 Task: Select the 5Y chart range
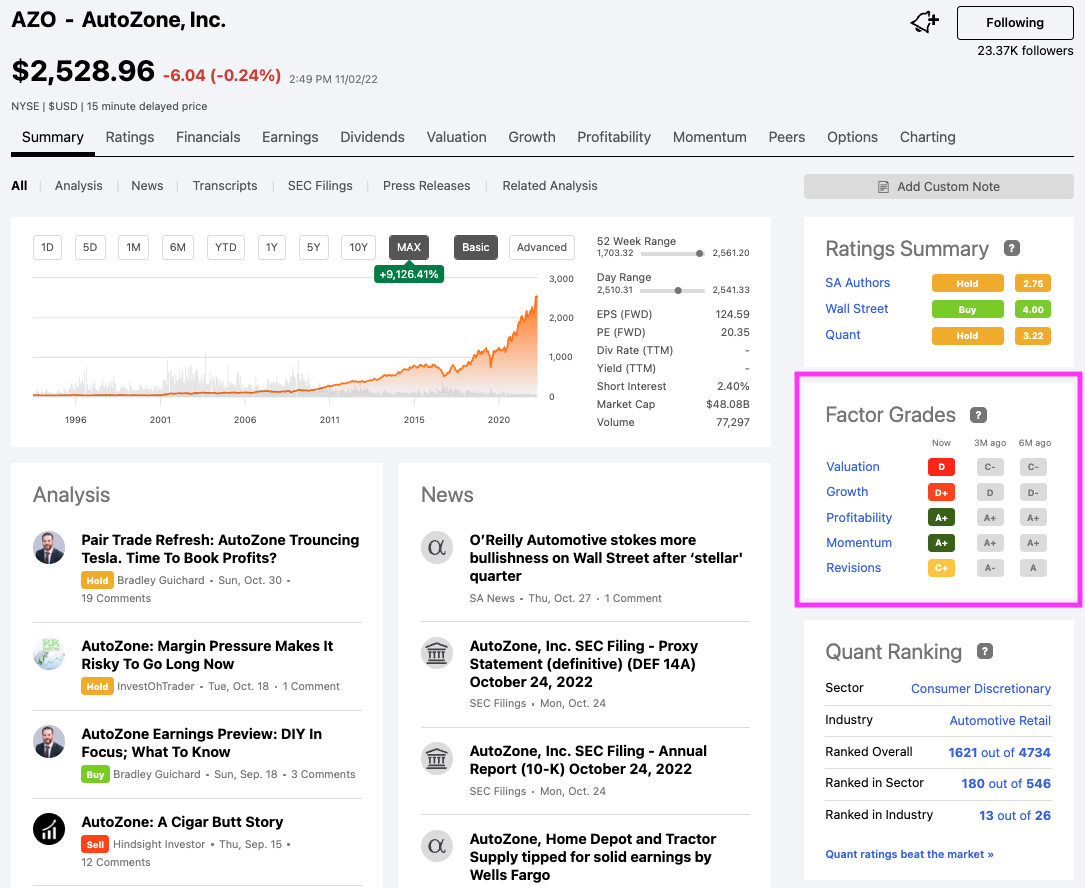313,247
